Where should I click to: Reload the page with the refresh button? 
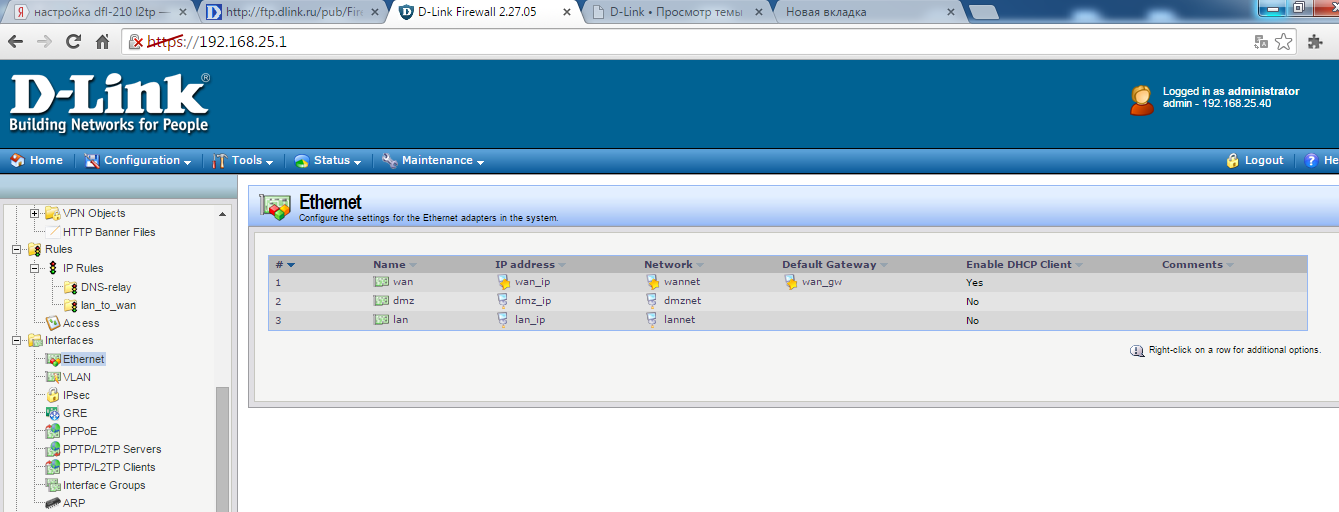pos(73,42)
